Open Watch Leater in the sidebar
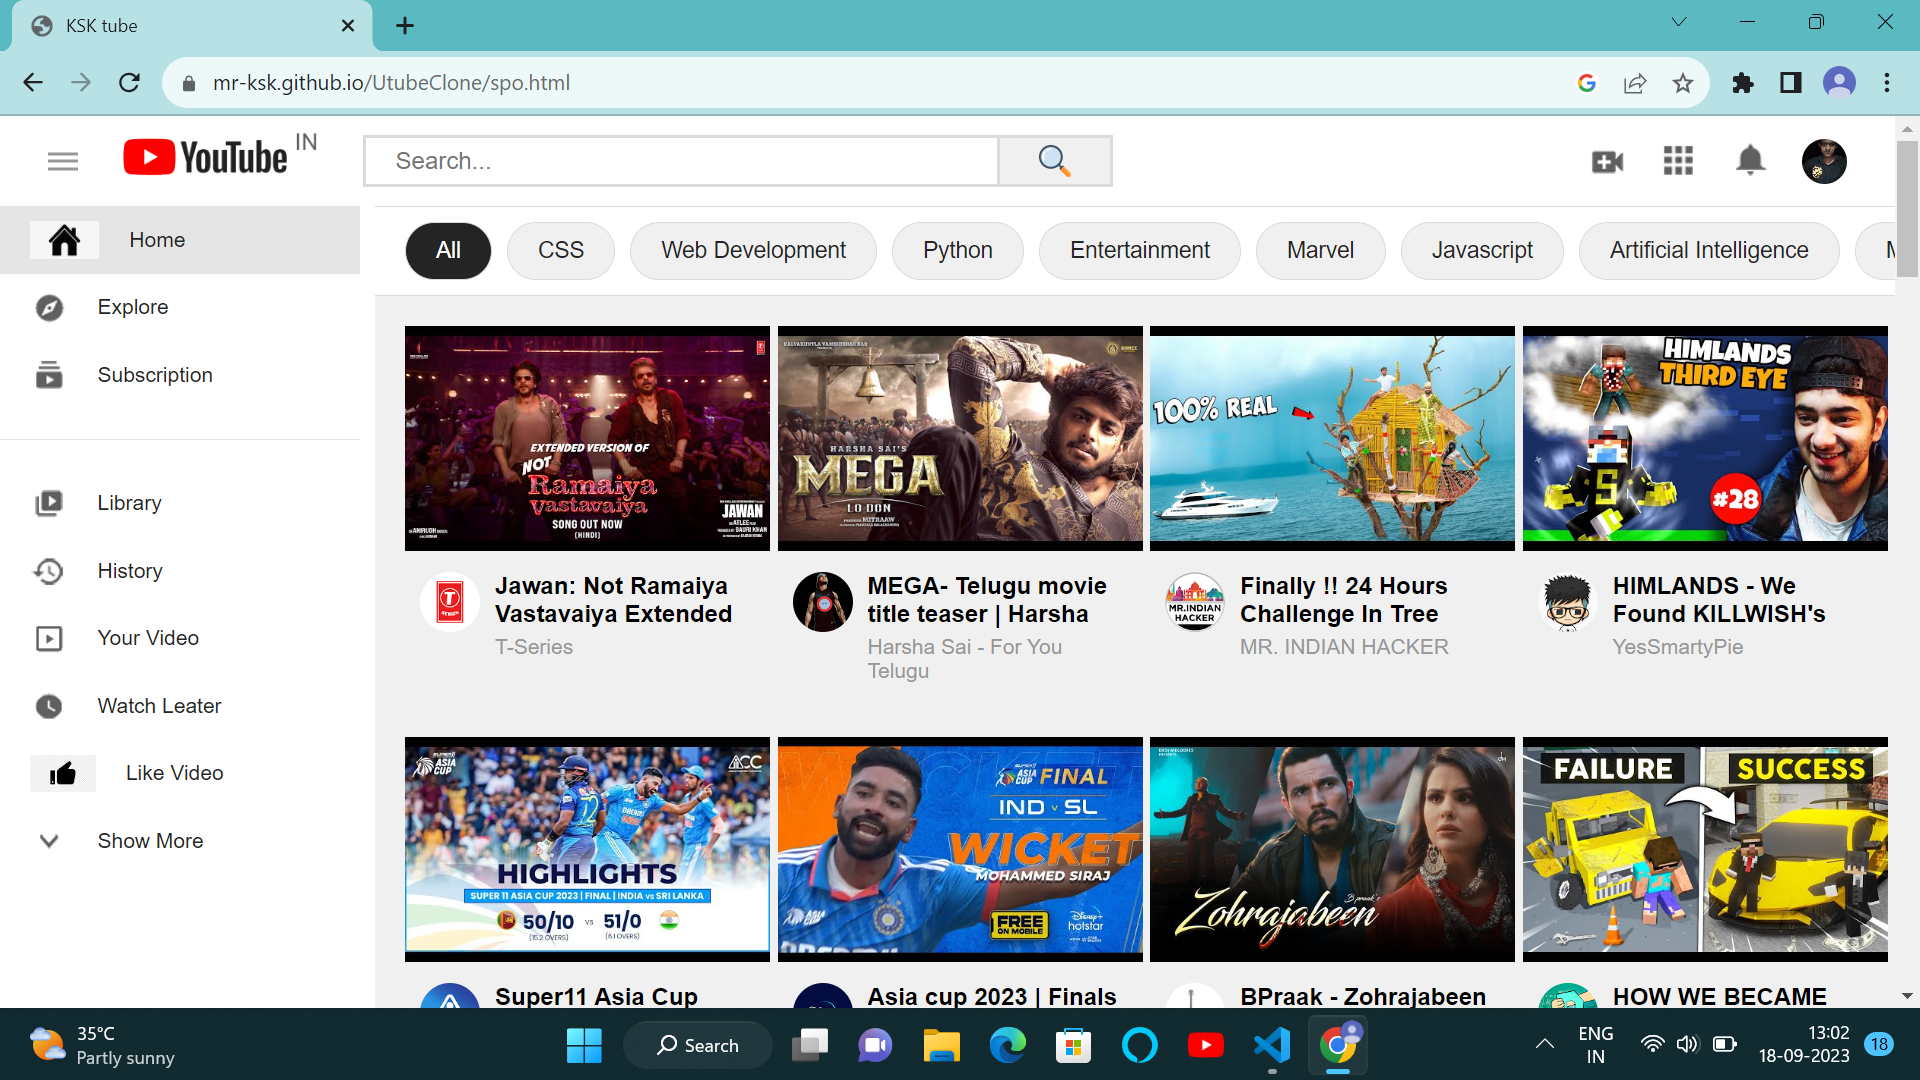The height and width of the screenshot is (1080, 1920). point(158,705)
